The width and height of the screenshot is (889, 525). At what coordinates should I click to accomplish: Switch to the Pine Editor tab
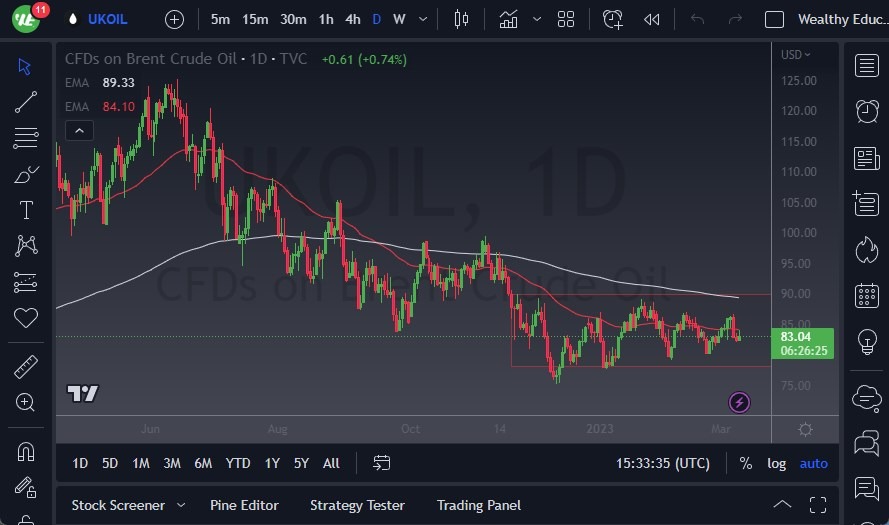point(244,505)
